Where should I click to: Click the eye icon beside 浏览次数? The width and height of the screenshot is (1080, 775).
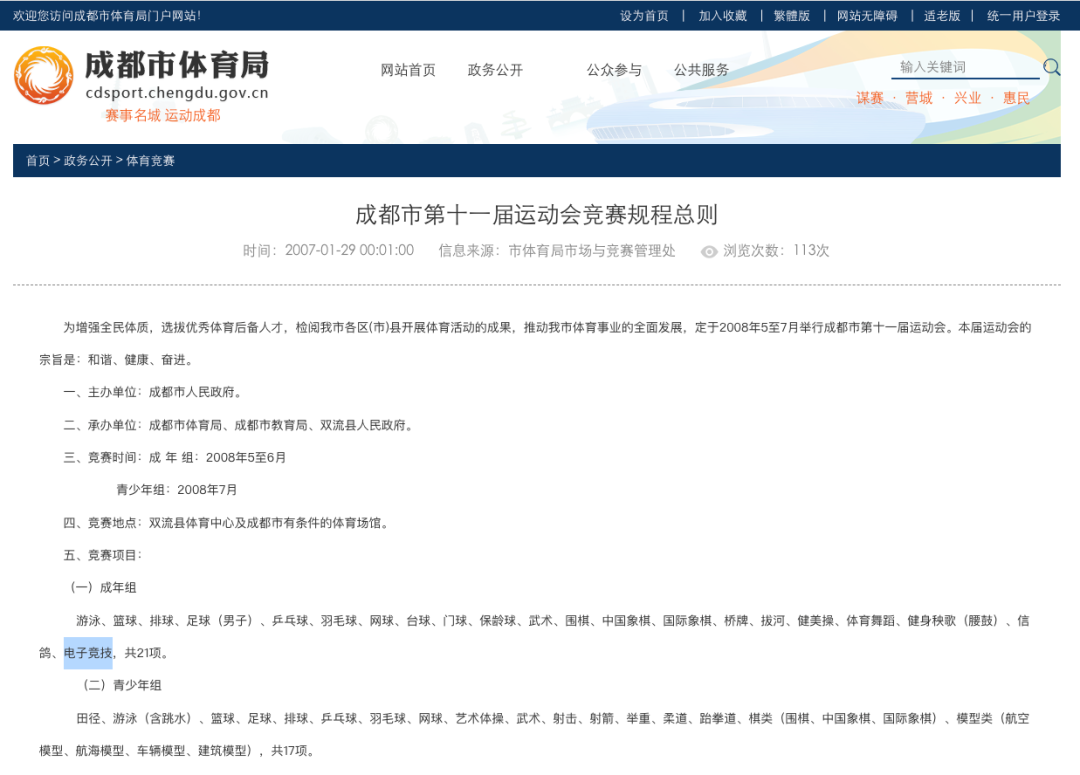click(709, 251)
